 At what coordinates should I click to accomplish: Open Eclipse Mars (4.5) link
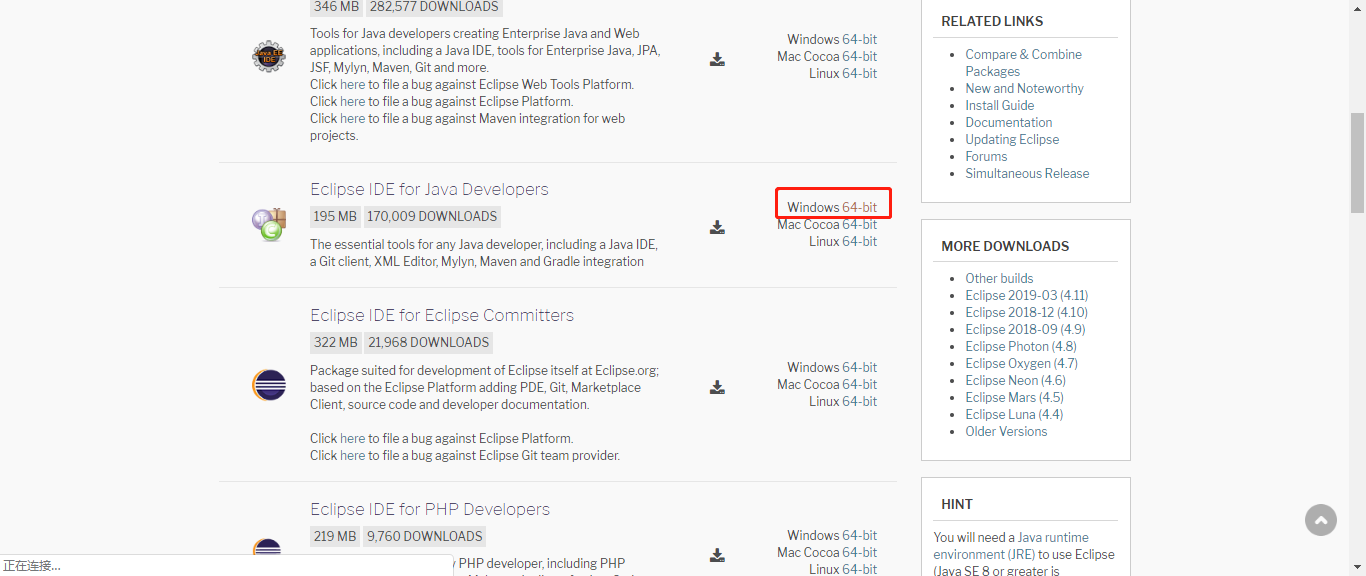tap(1014, 398)
